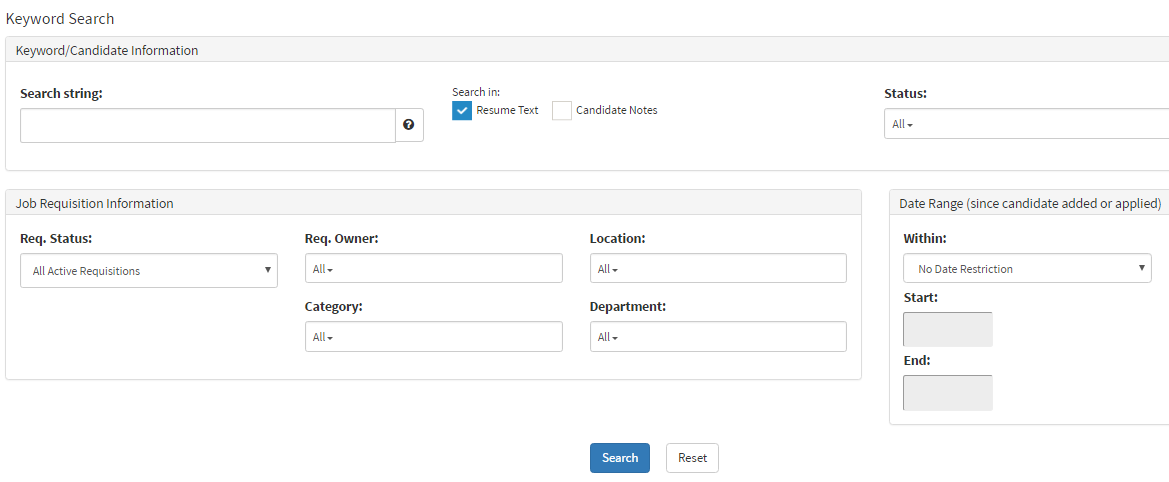This screenshot has height=482, width=1169.
Task: Open the Location dropdown
Action: pos(717,268)
